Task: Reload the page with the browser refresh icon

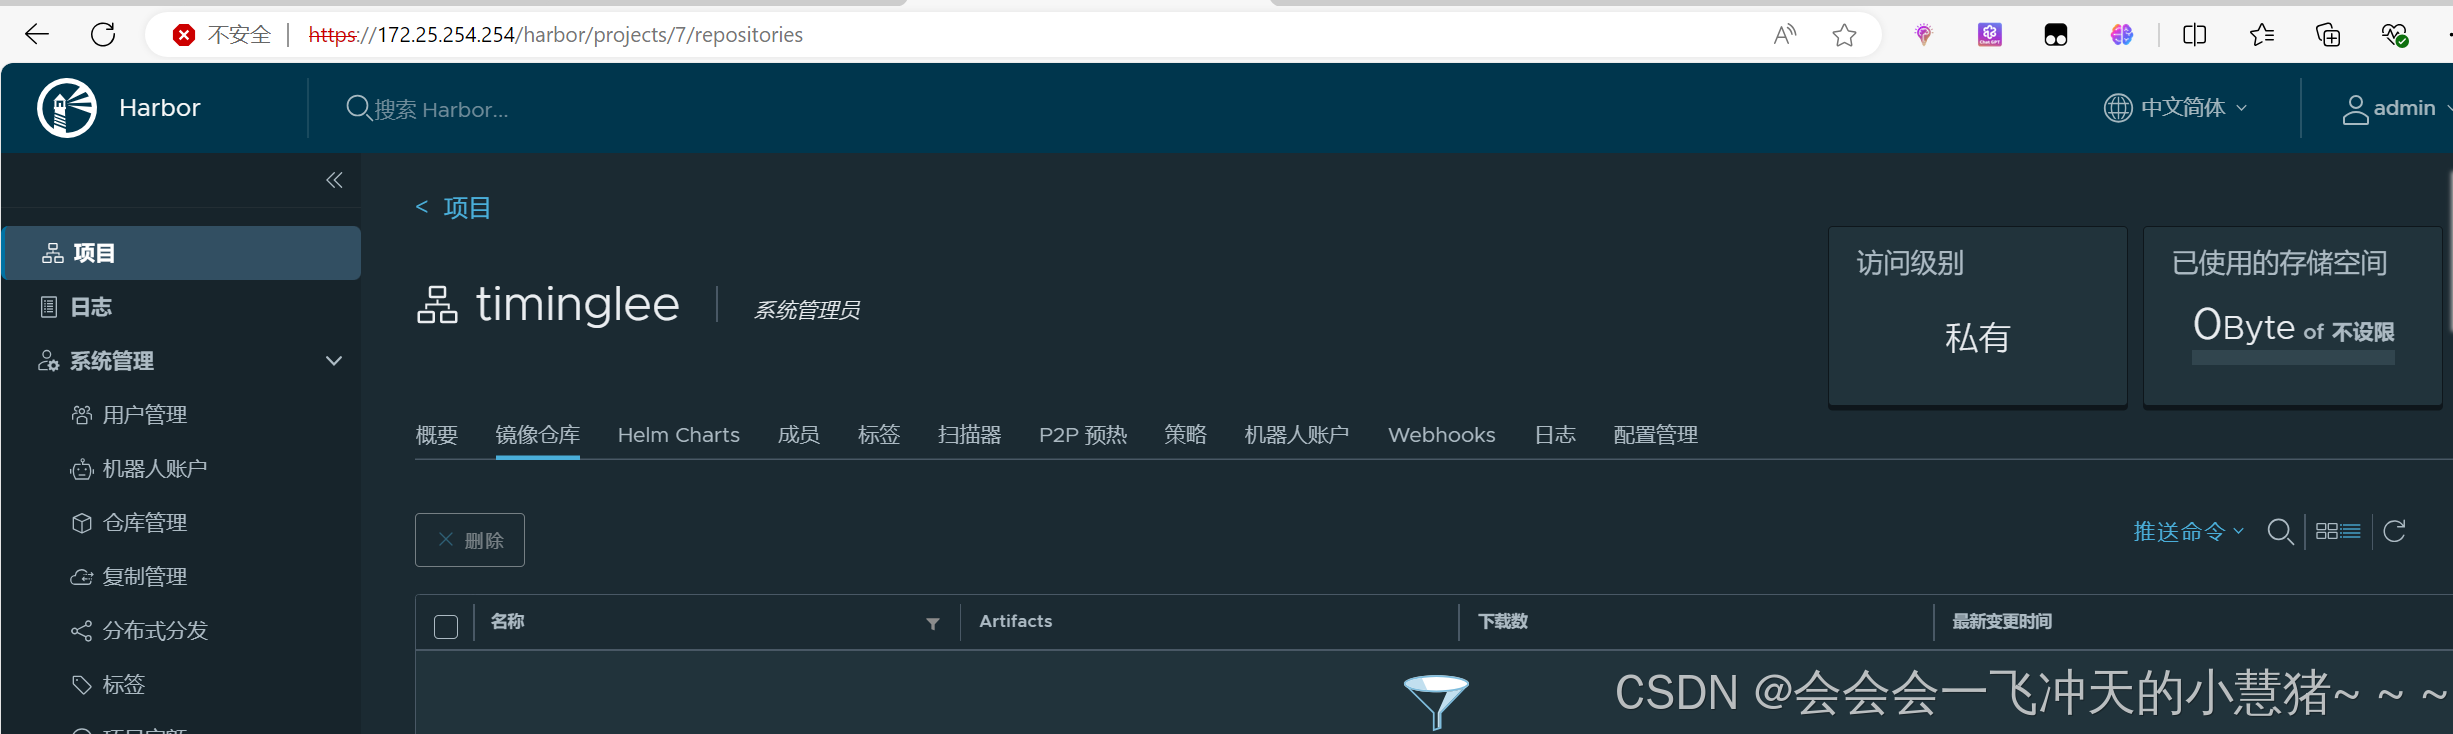Action: click(x=103, y=35)
